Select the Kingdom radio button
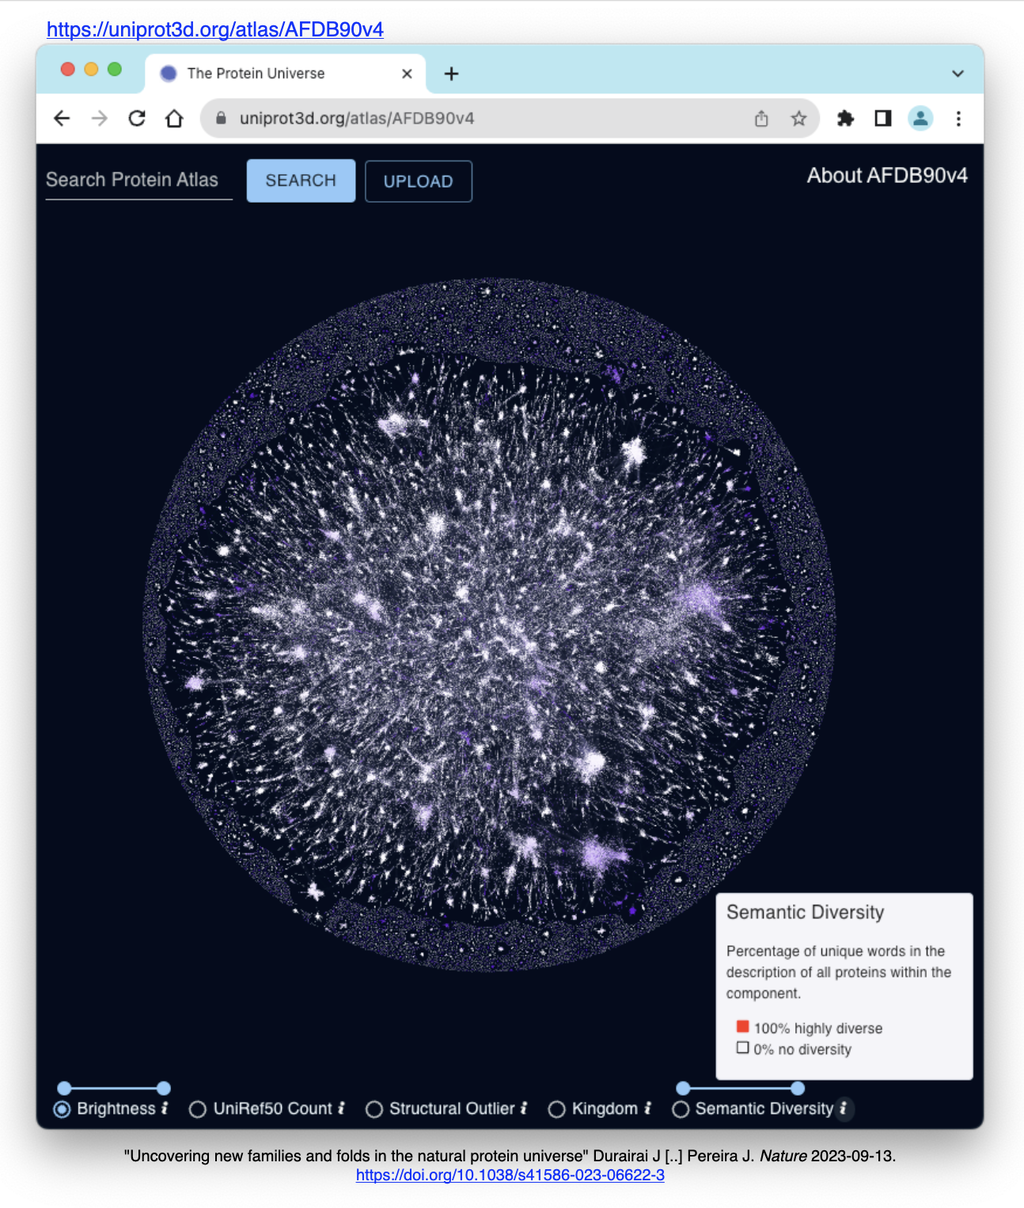Viewport: 1024px width, 1208px height. tap(557, 1109)
